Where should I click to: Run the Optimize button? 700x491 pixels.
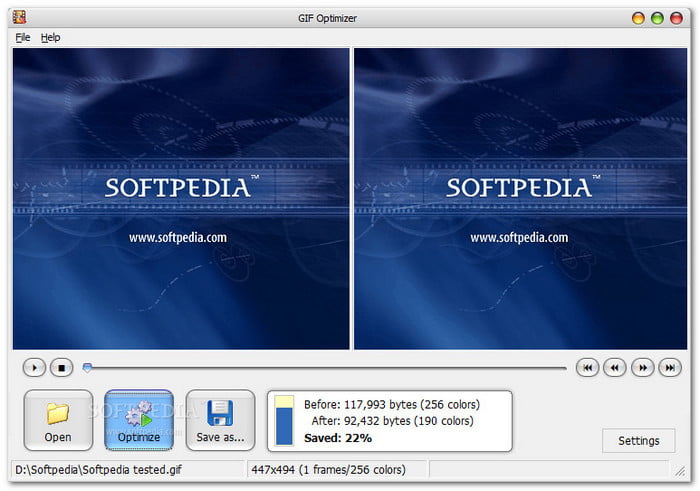(139, 420)
